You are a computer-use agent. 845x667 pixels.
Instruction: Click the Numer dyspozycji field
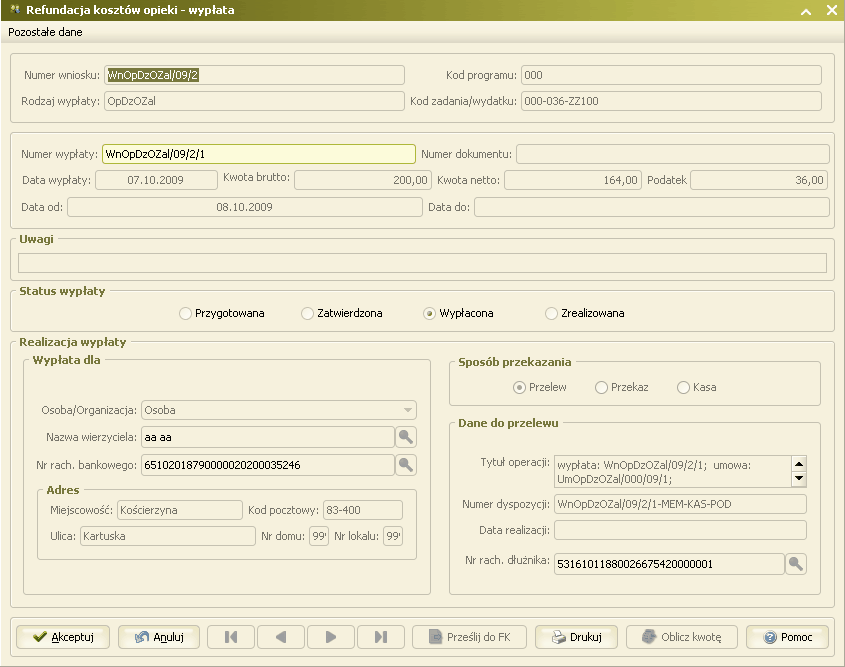pos(680,504)
